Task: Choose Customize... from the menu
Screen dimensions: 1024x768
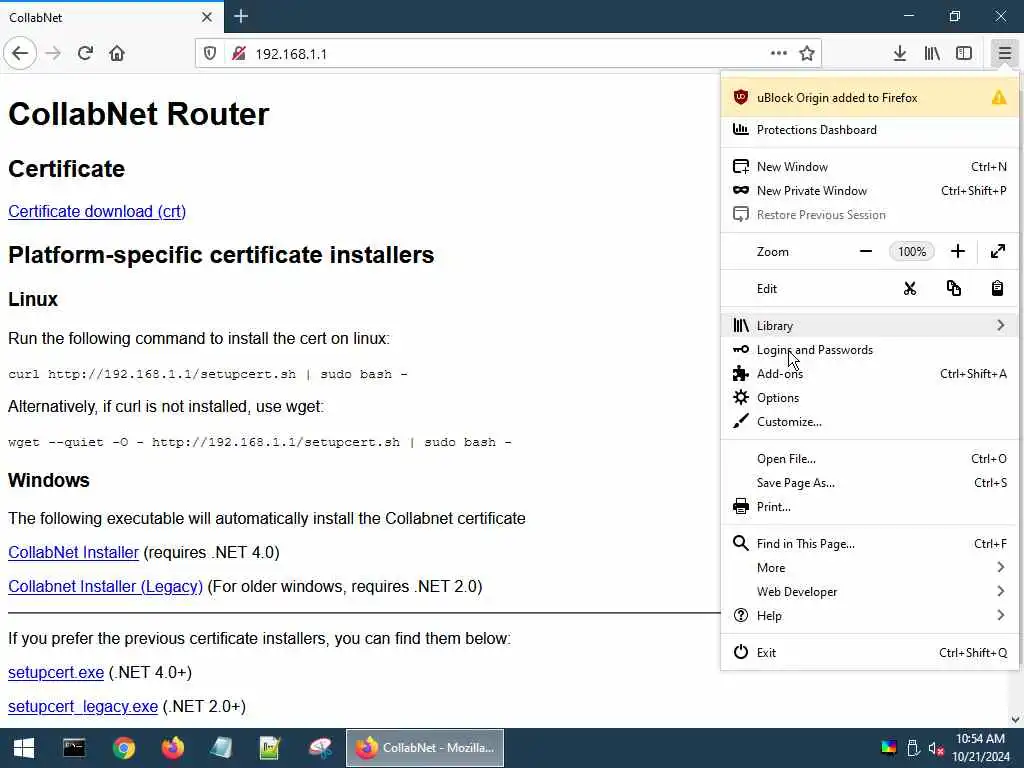Action: pos(870,422)
